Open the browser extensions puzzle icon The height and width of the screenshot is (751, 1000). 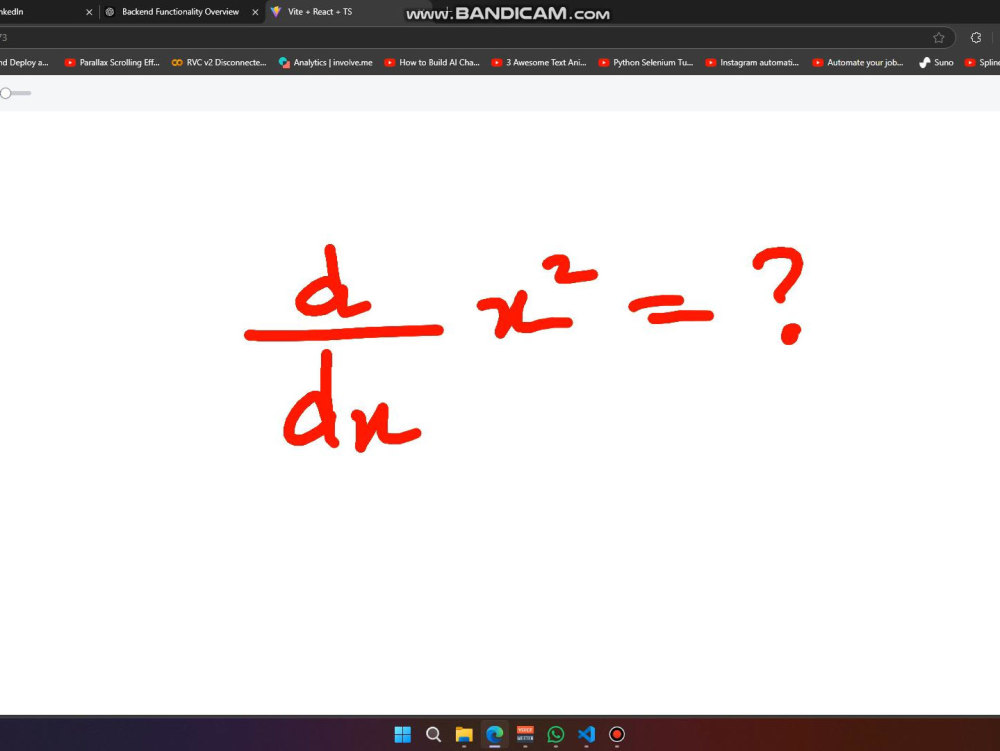coord(976,38)
